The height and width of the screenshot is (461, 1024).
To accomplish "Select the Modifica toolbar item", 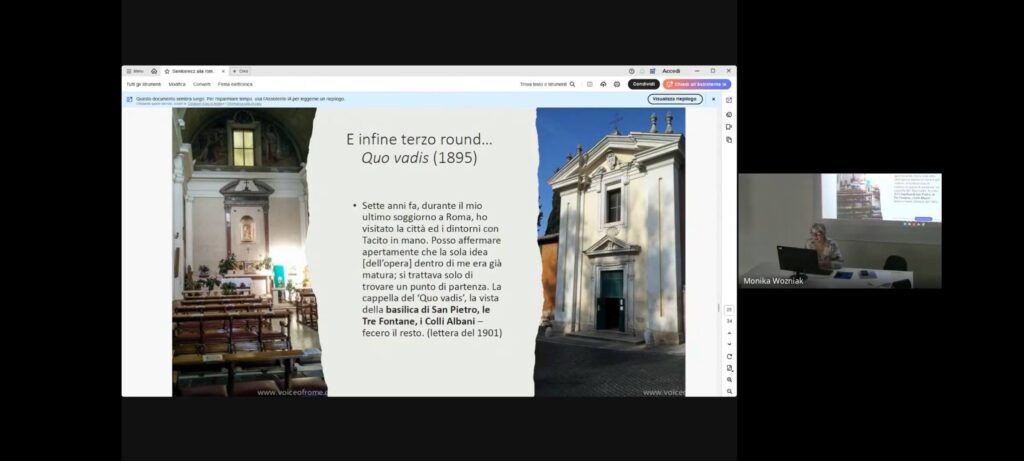I will click(177, 84).
